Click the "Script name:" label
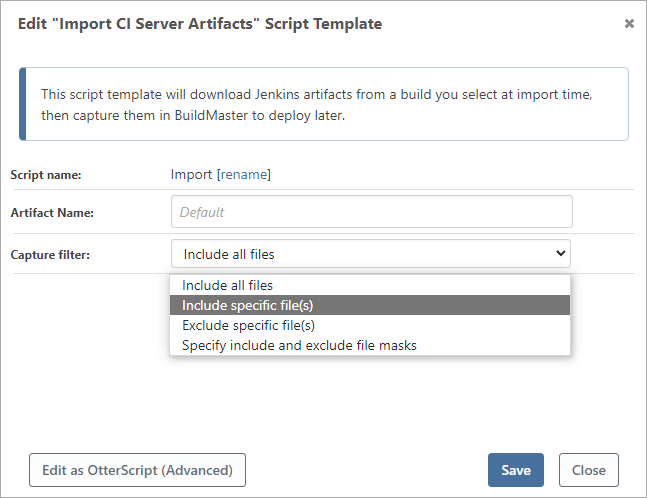647x498 pixels. click(x=46, y=175)
